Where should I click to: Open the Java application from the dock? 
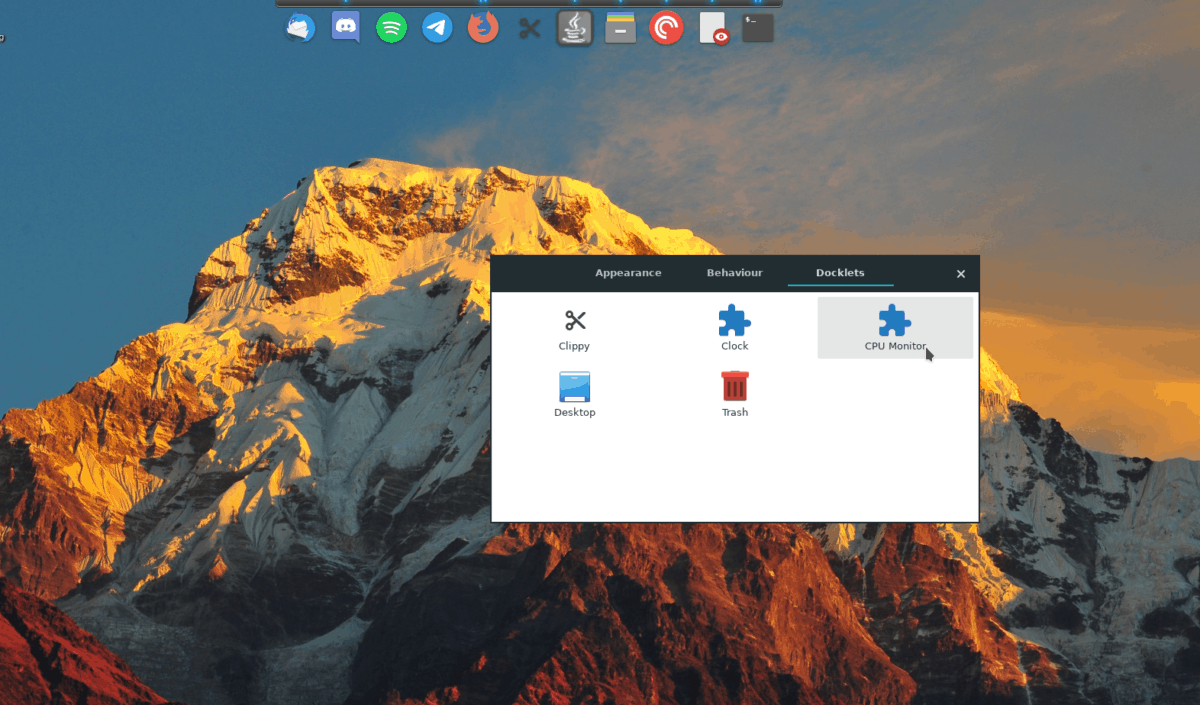[574, 27]
